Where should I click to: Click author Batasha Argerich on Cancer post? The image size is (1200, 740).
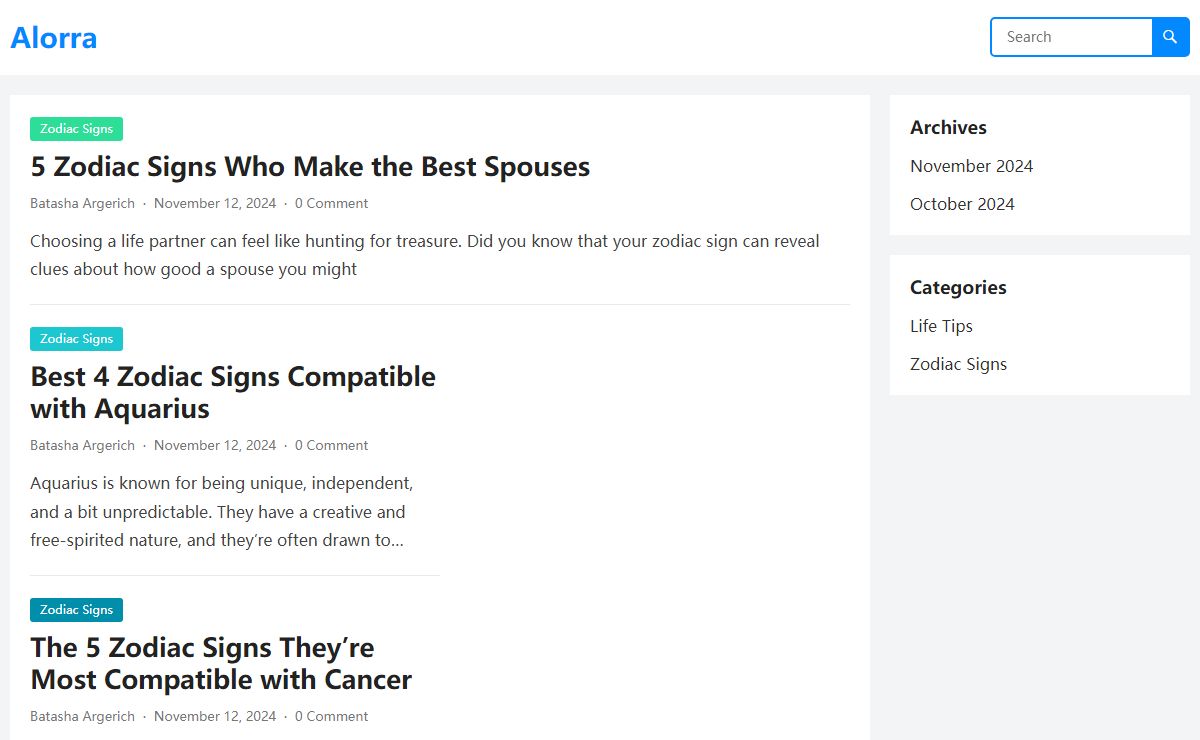coord(82,716)
